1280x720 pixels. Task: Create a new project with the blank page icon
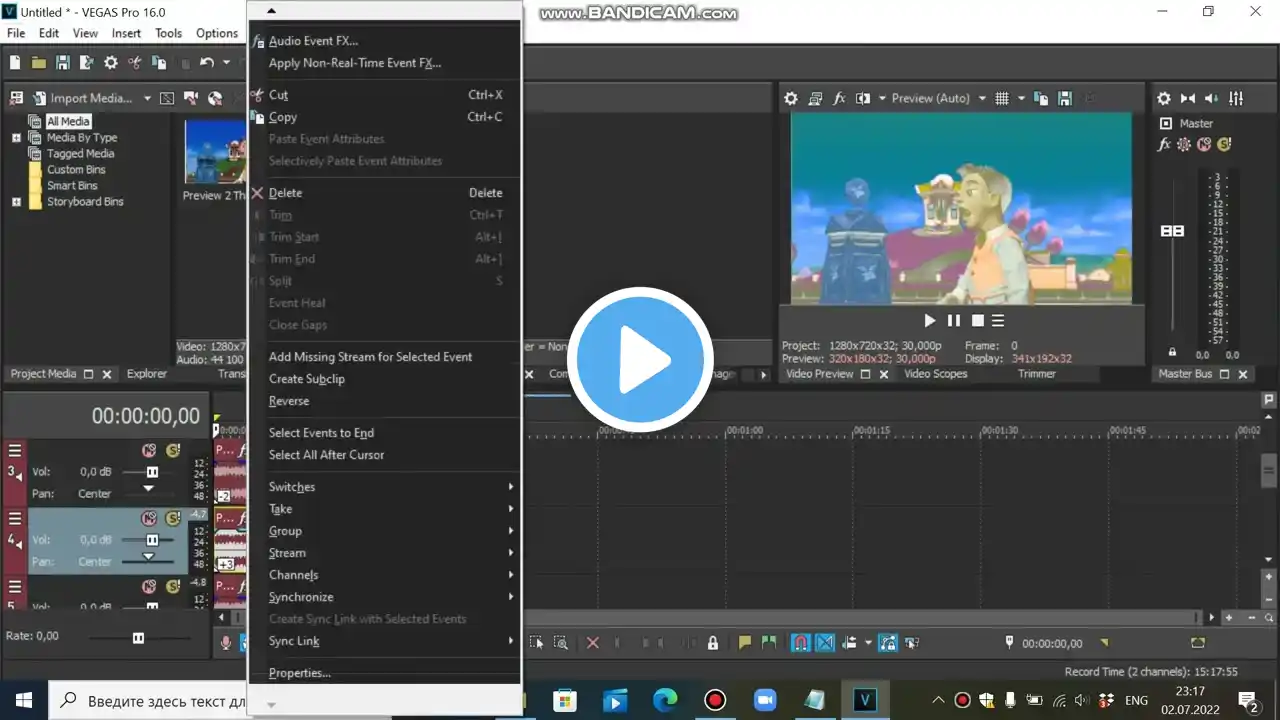15,62
